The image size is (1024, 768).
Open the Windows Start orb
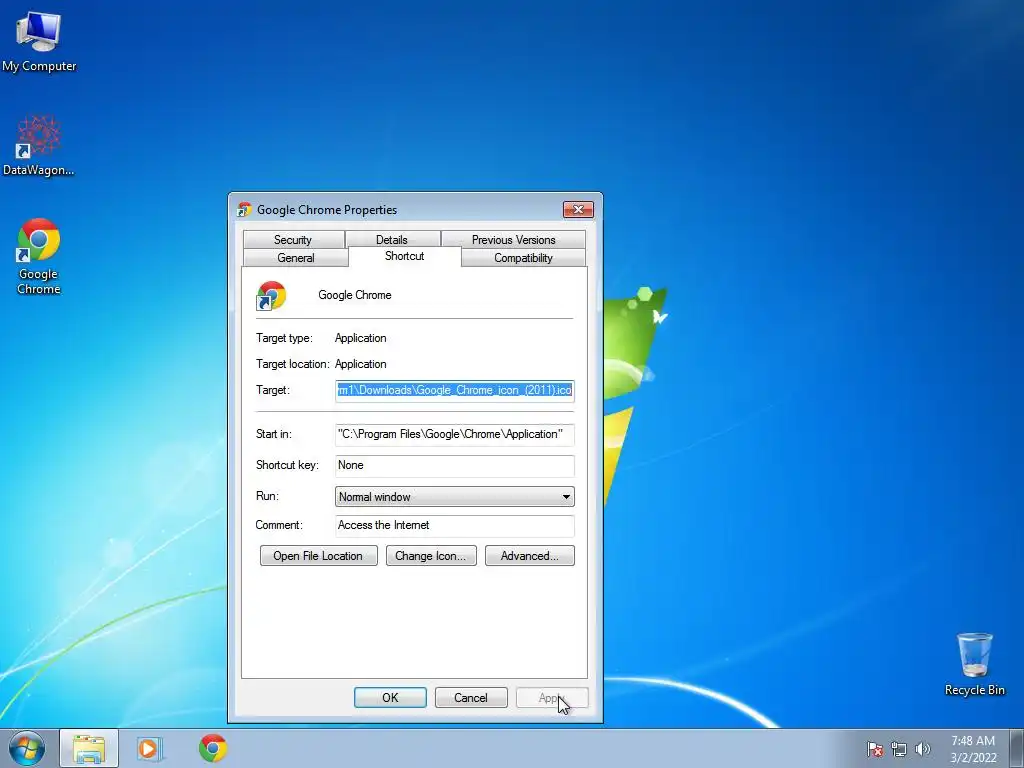pos(27,748)
